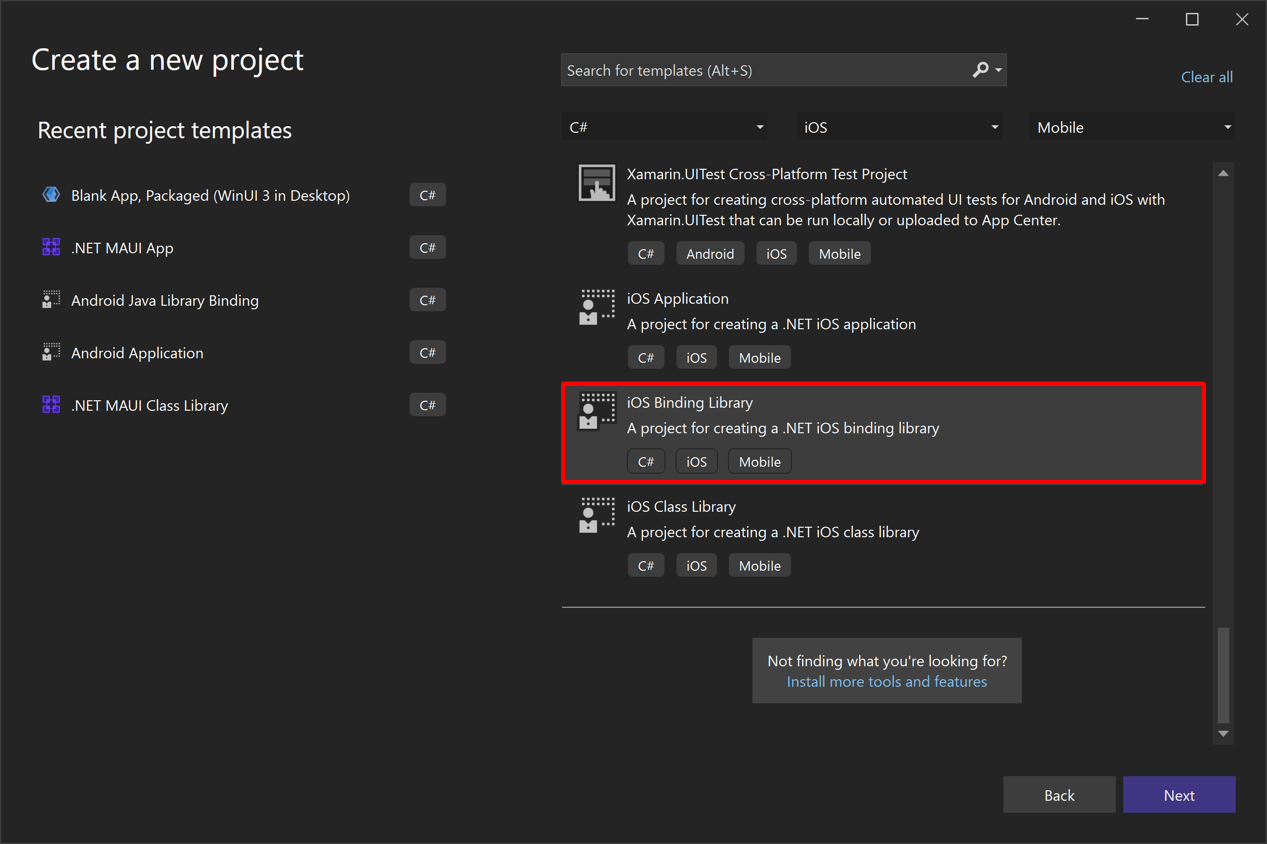Click the Android Java Library Binding icon
1267x844 pixels.
(51, 300)
